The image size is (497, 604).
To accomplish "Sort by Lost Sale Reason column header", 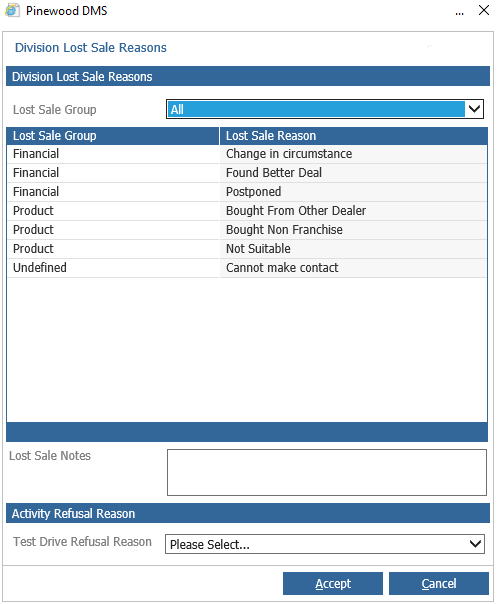I will tap(353, 136).
